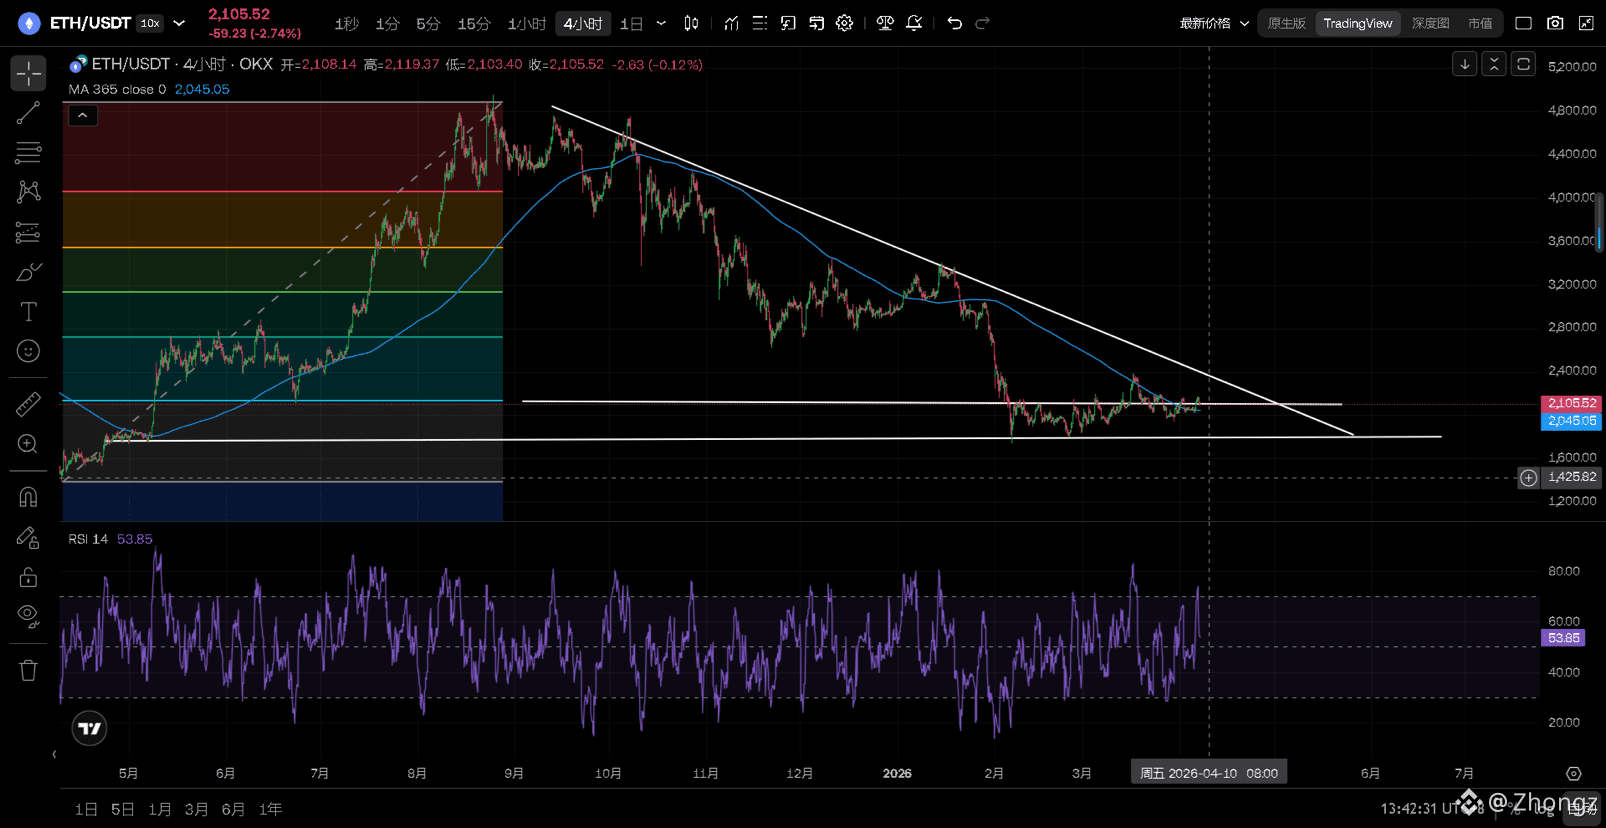Toggle visibility of all drawings
The image size is (1606, 828).
28,616
